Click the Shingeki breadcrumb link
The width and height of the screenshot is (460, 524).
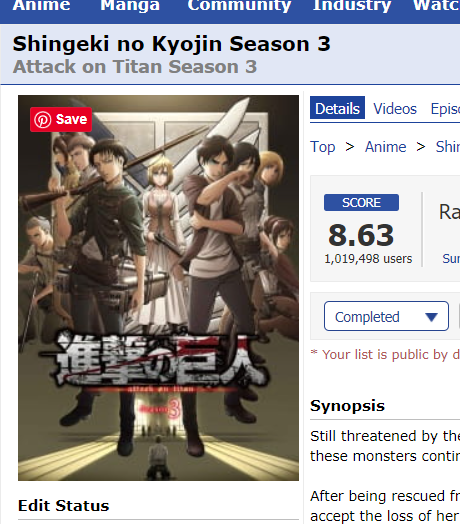coord(448,147)
